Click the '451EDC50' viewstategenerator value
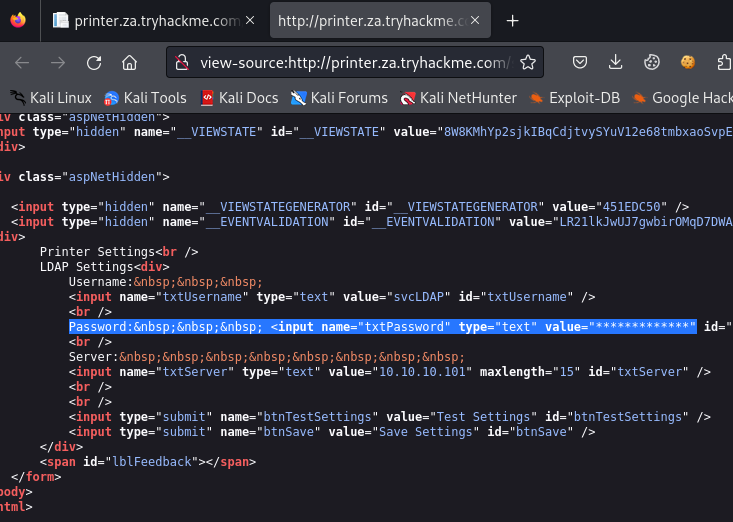This screenshot has width=733, height=522. coord(632,207)
